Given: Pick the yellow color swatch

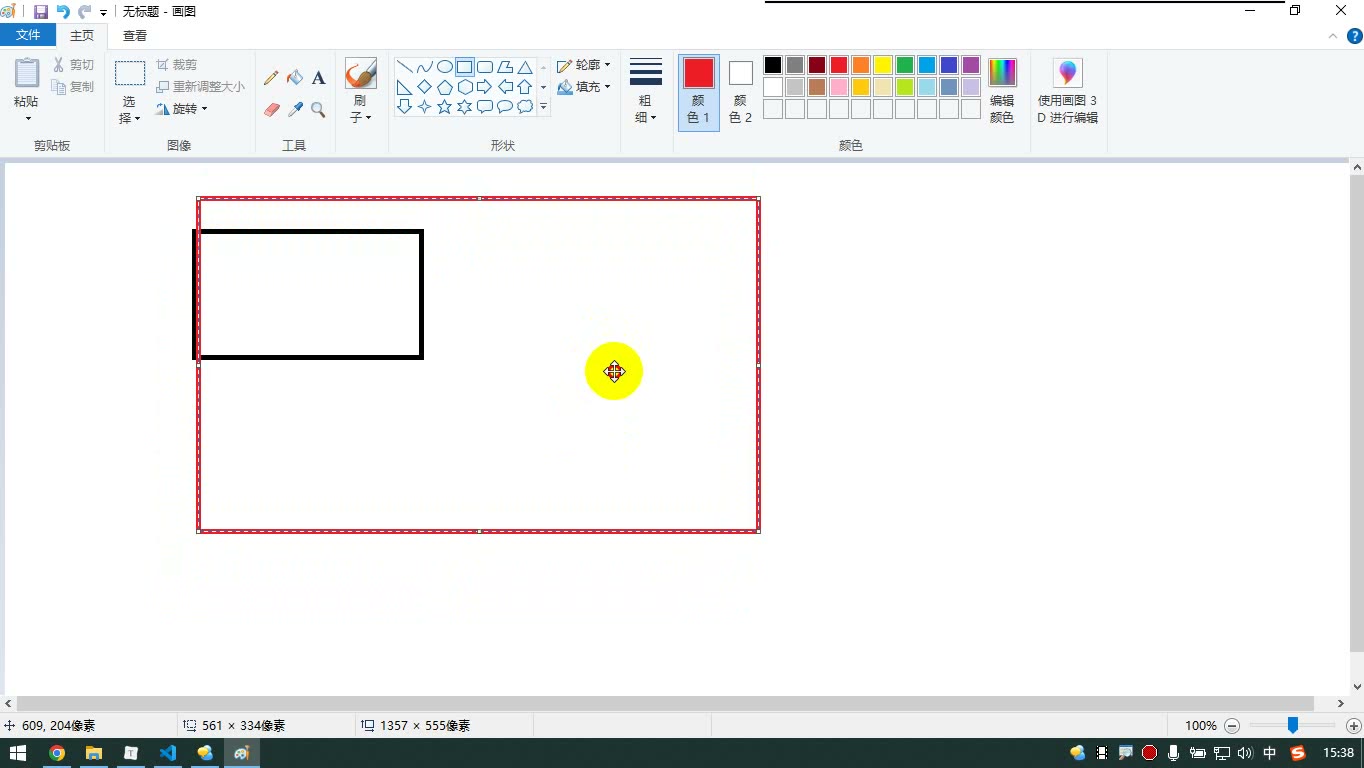Looking at the screenshot, I should click(883, 65).
